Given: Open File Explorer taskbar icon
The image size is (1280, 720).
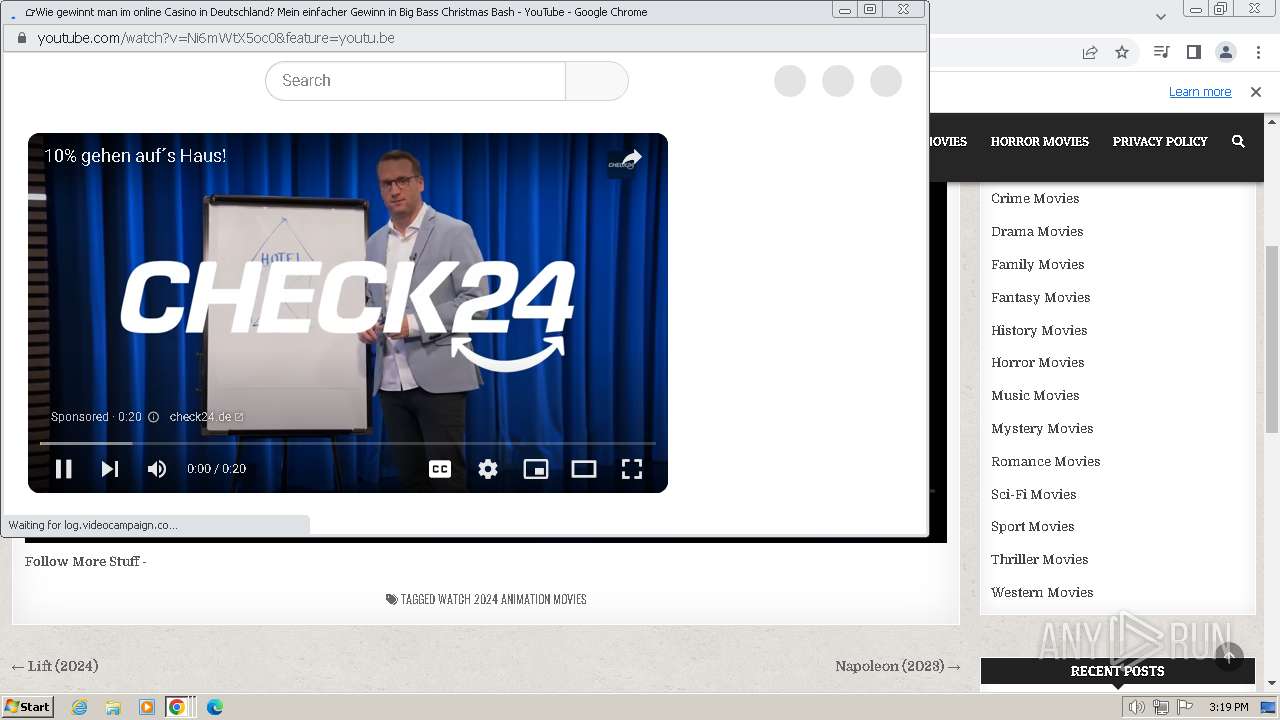Looking at the screenshot, I should 113,707.
